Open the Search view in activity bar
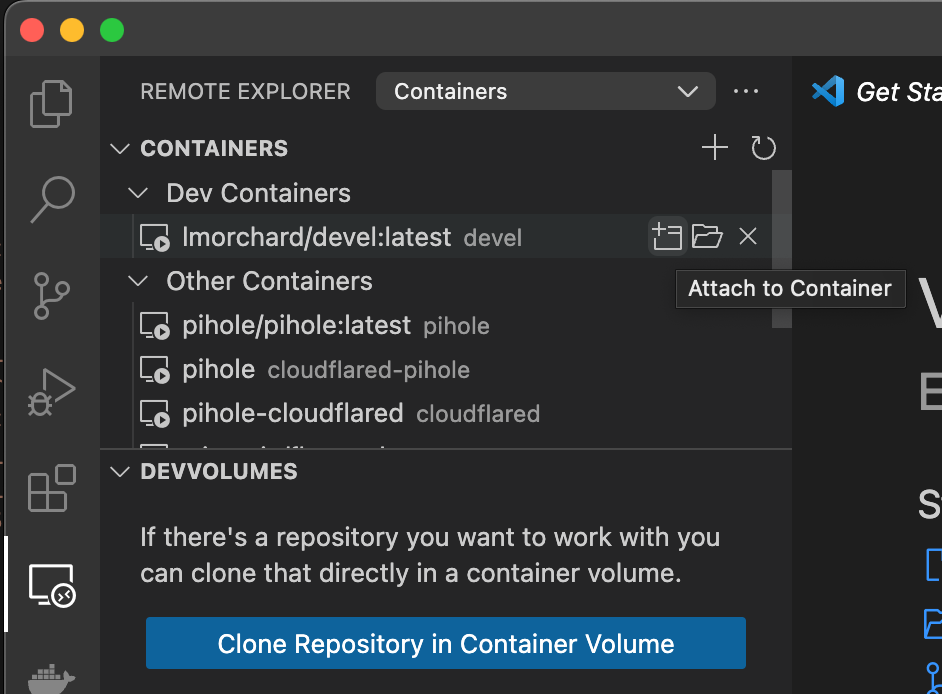This screenshot has height=694, width=942. [52, 200]
